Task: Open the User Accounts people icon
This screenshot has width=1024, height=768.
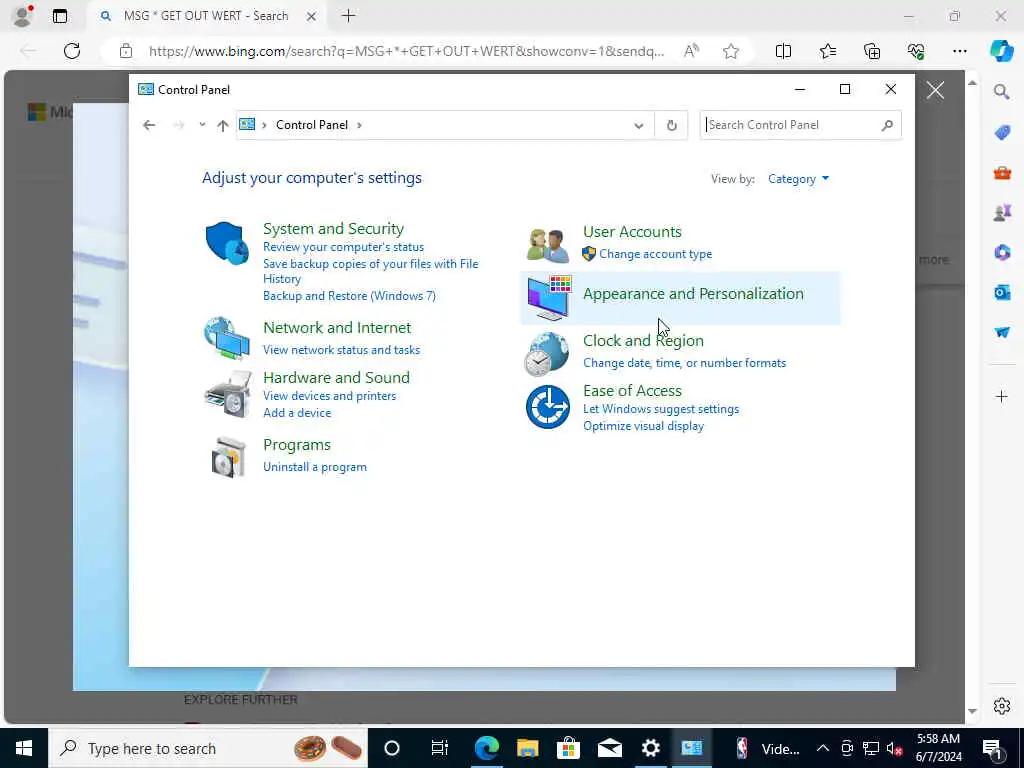Action: tap(547, 245)
